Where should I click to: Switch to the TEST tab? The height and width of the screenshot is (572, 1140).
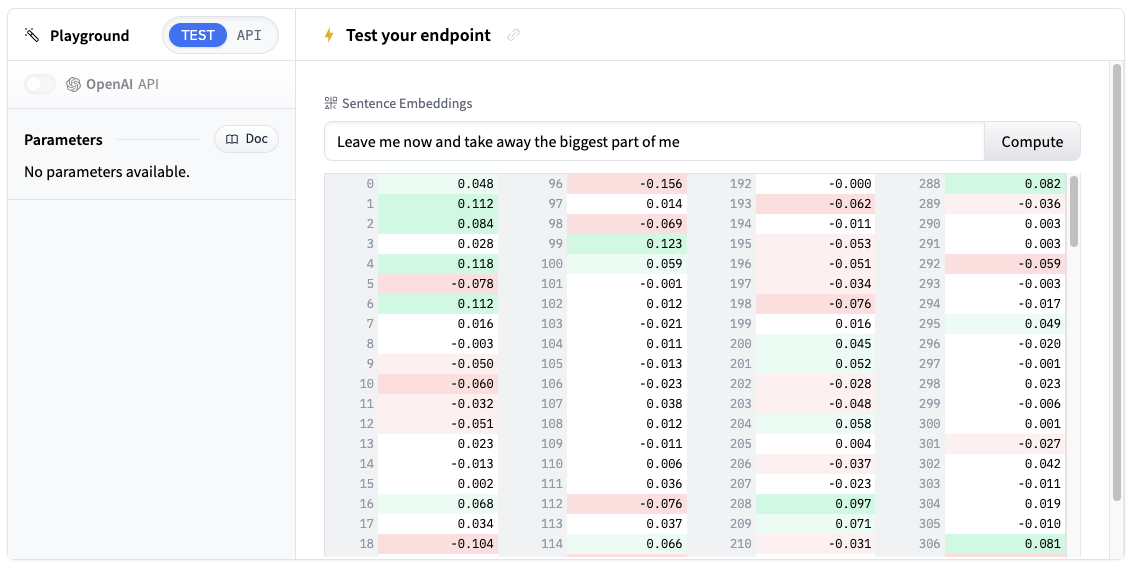pyautogui.click(x=198, y=35)
